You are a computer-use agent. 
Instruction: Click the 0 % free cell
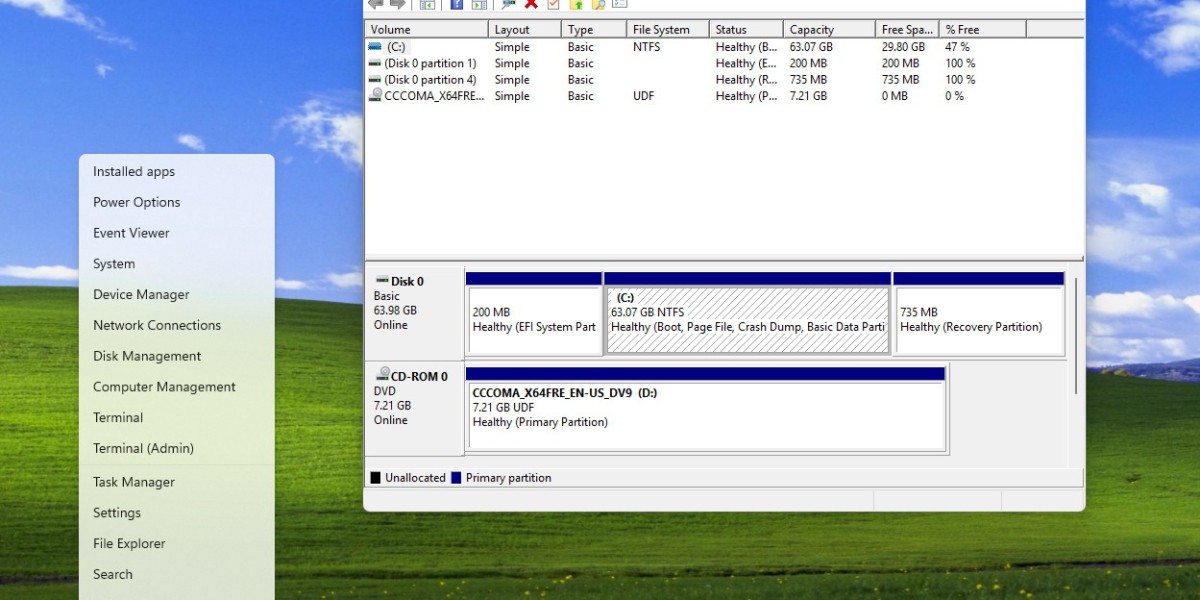click(954, 96)
